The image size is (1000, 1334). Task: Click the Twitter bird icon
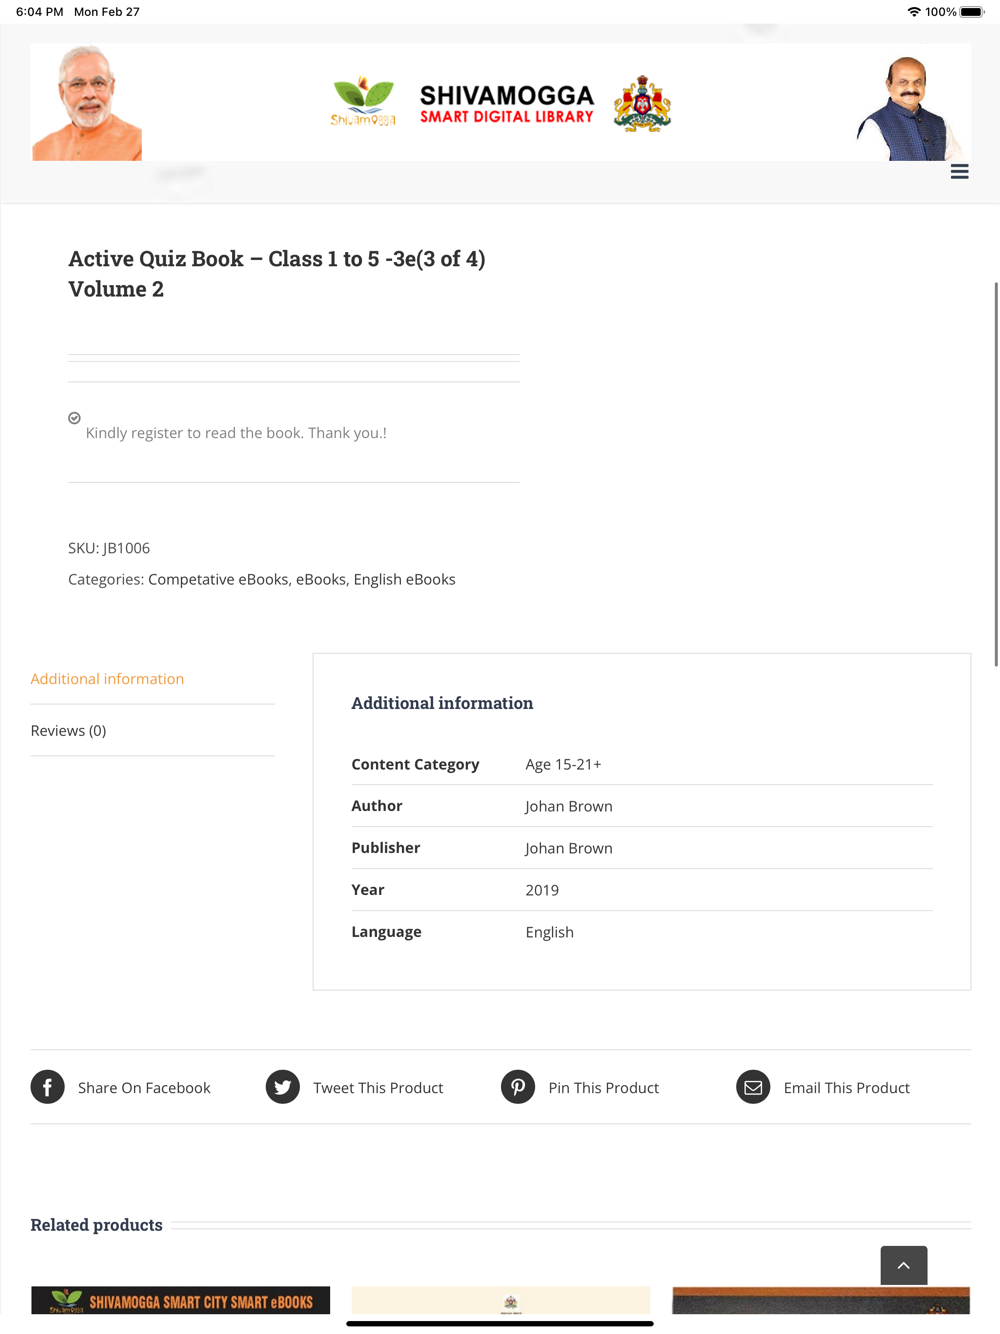click(x=283, y=1087)
